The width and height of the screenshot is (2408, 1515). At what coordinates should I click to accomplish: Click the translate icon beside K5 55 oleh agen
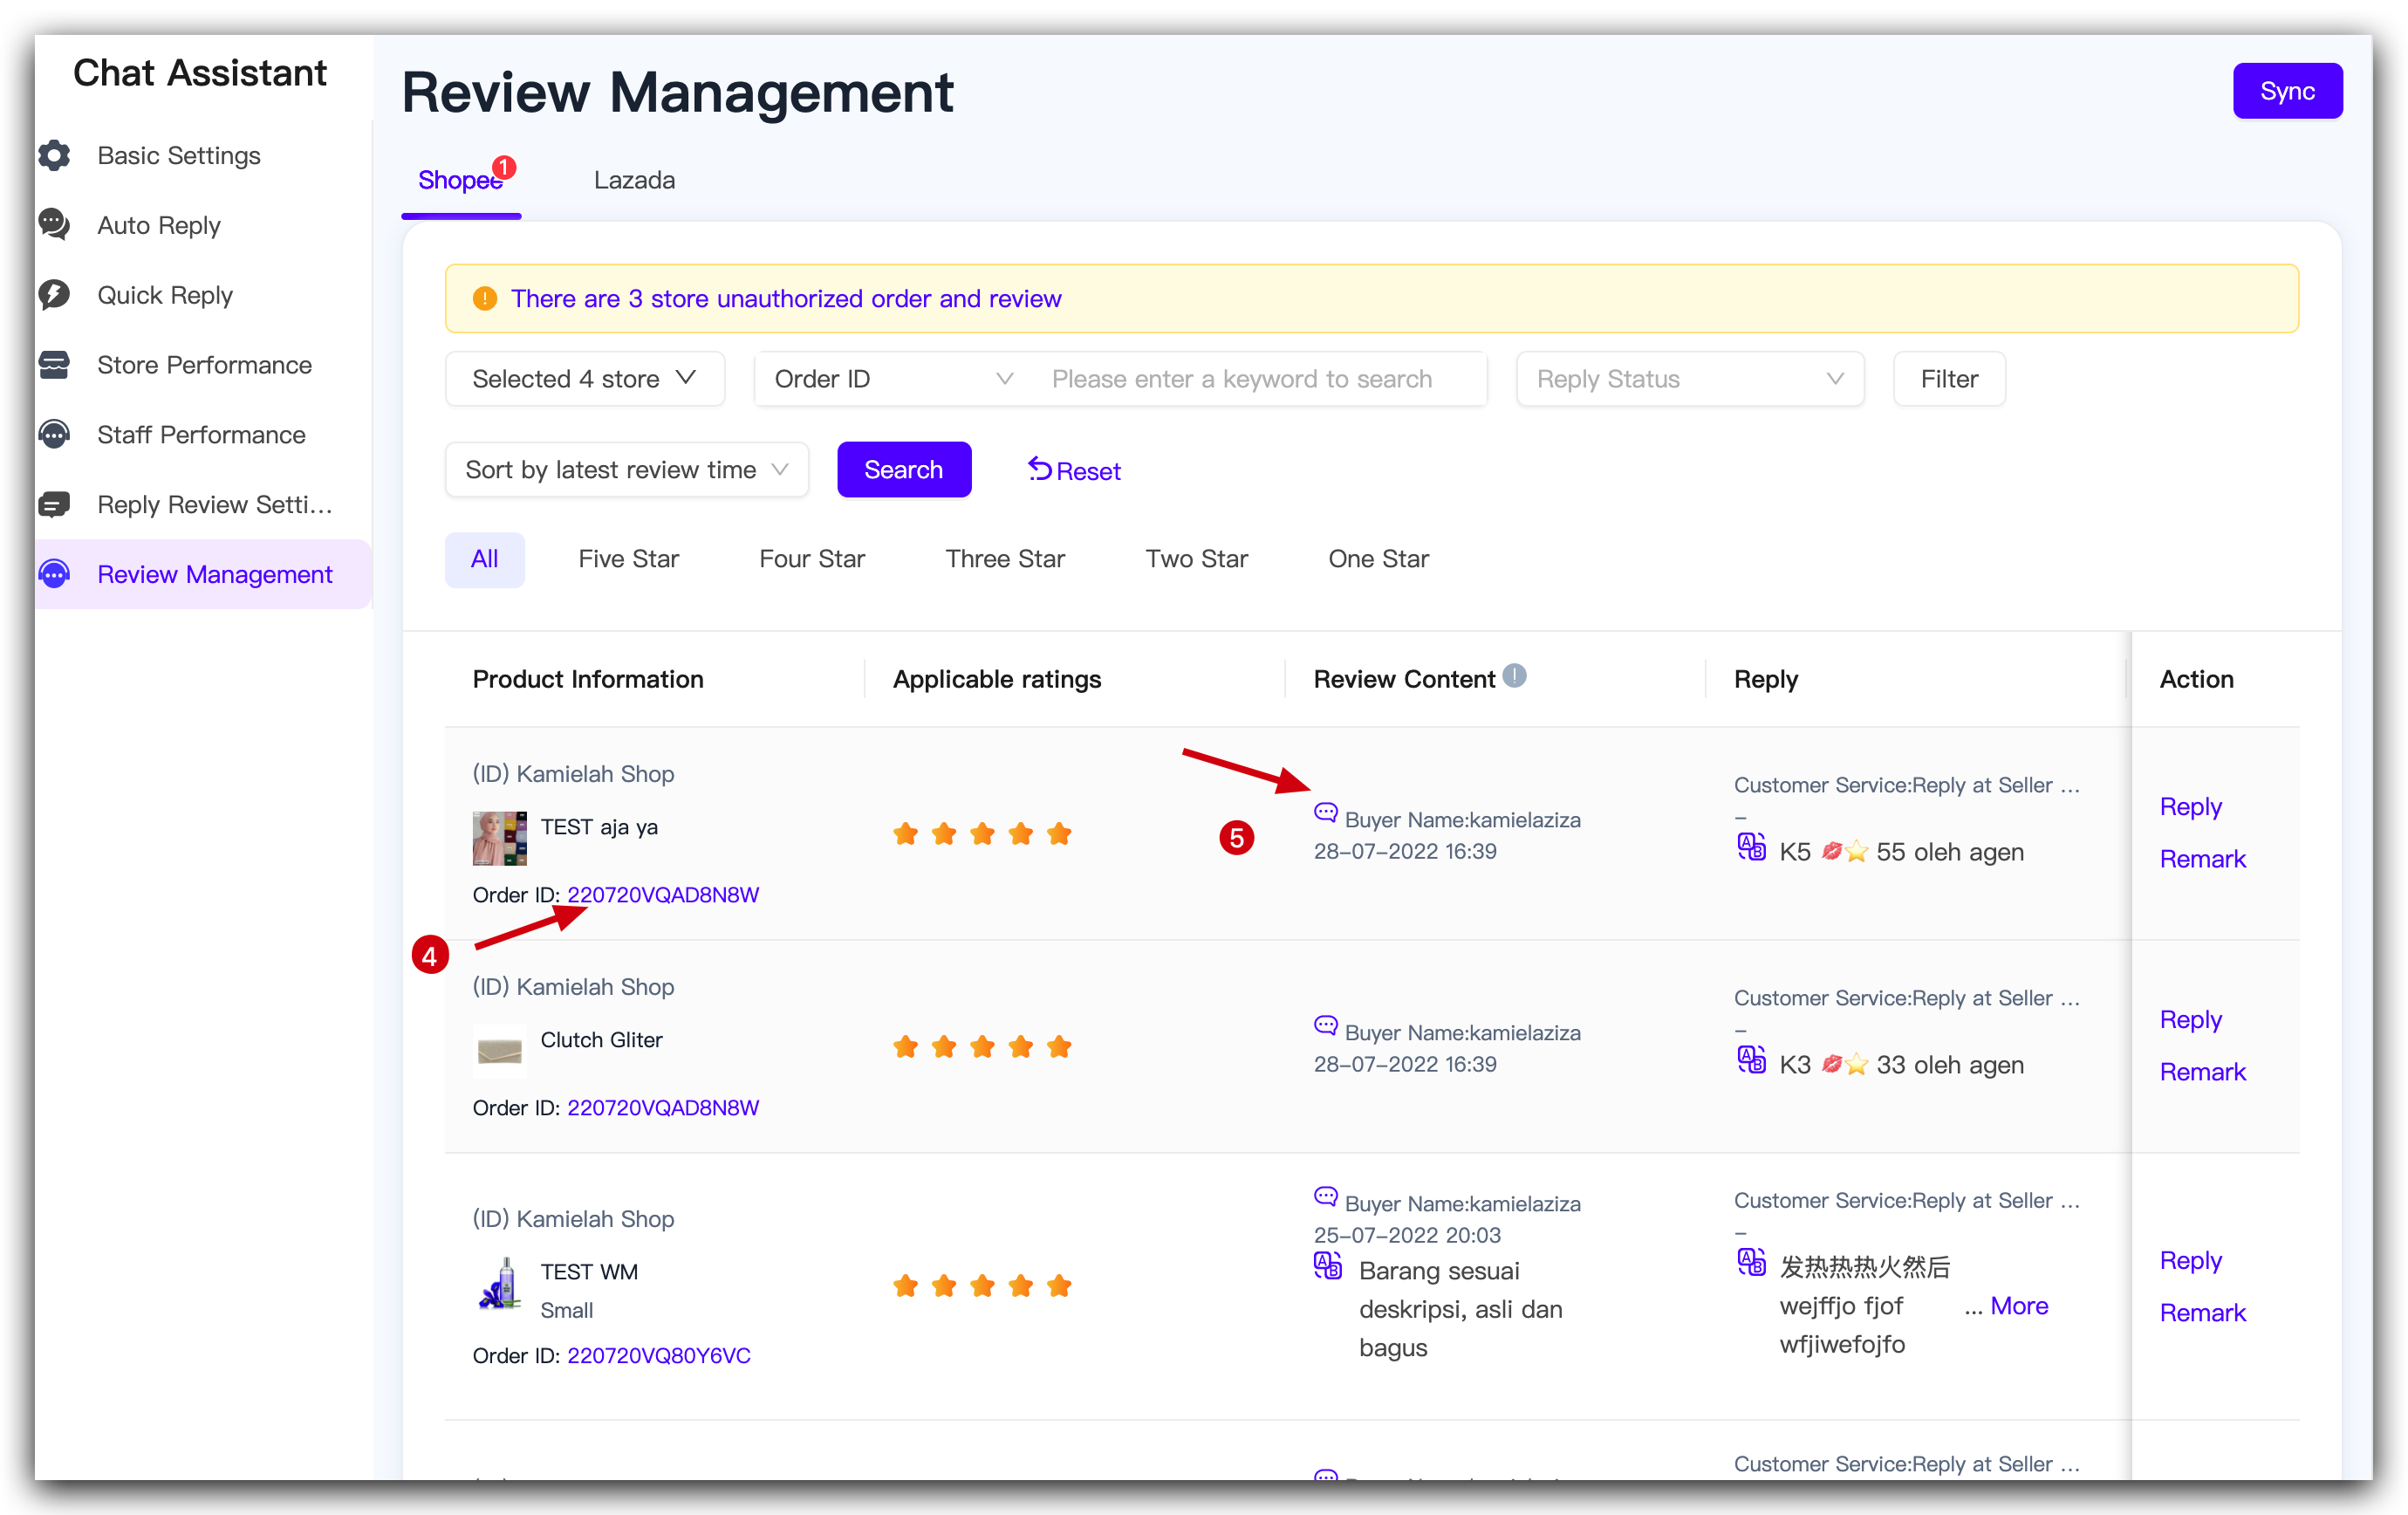pyautogui.click(x=1751, y=847)
